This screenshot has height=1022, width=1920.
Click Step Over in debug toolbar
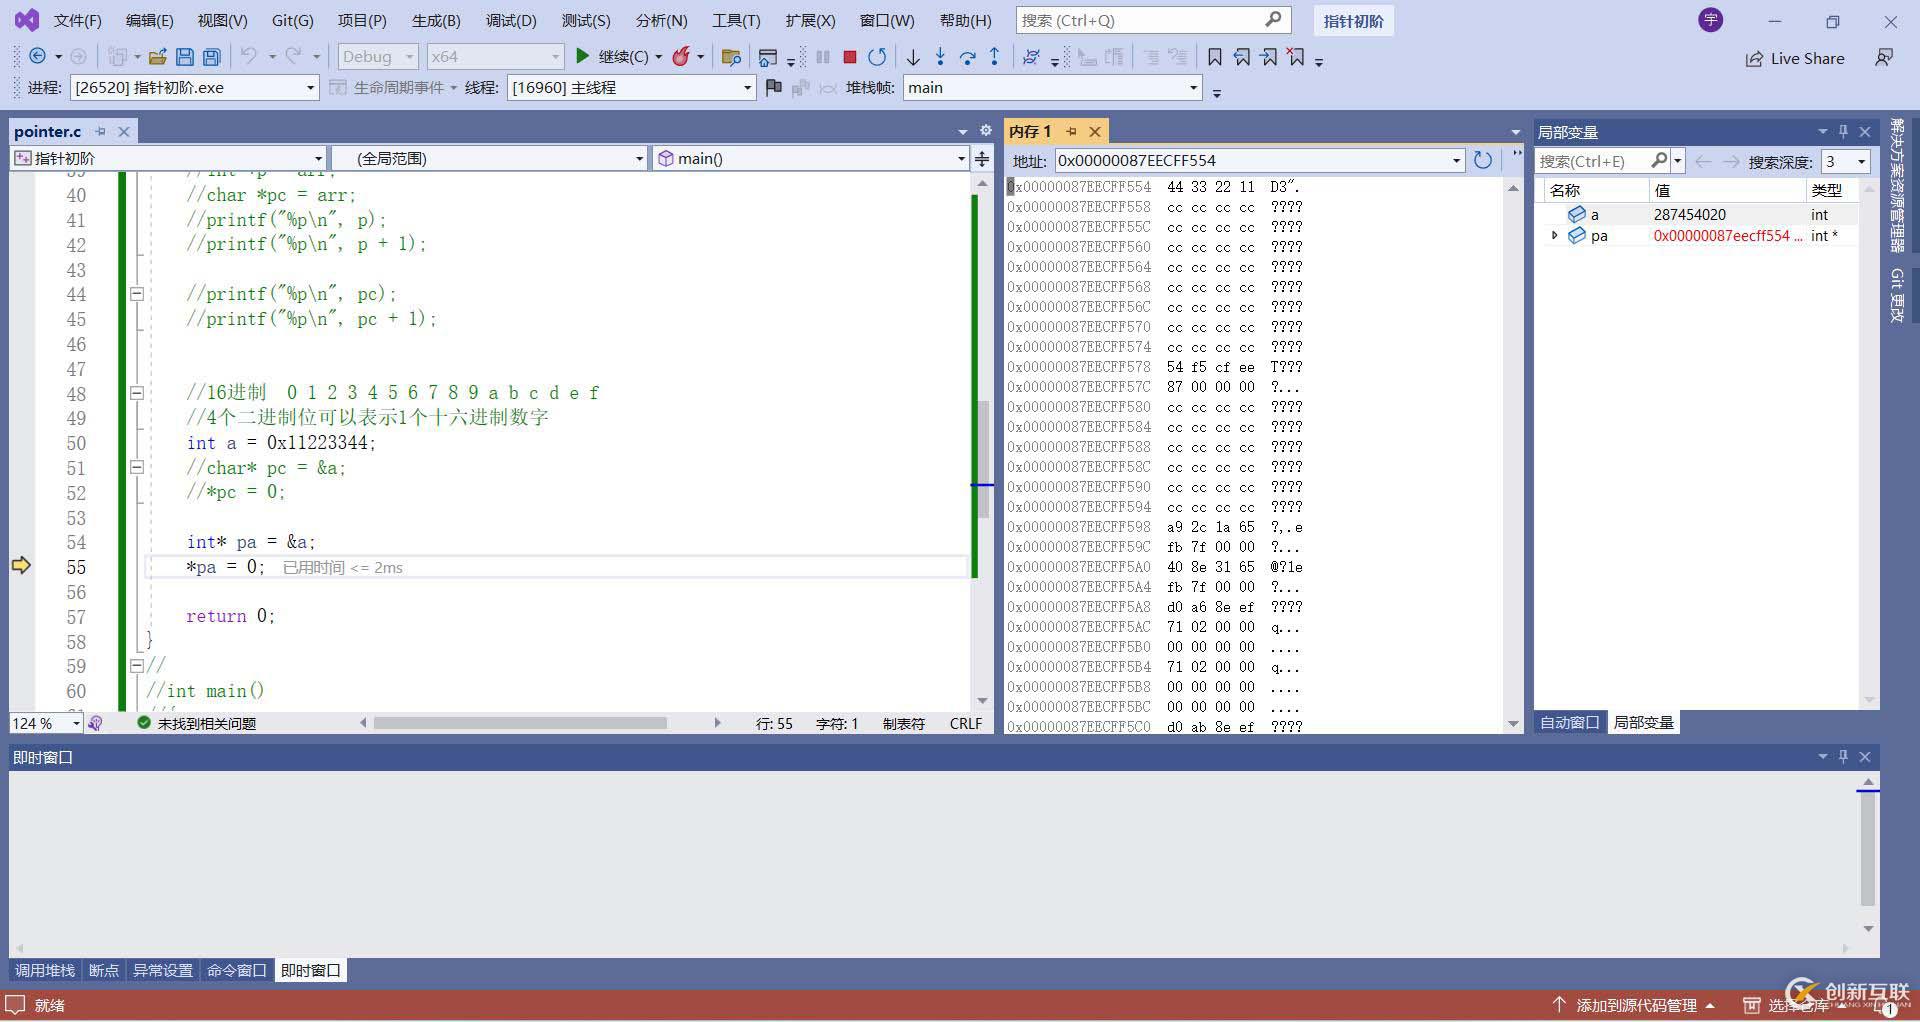click(x=967, y=57)
